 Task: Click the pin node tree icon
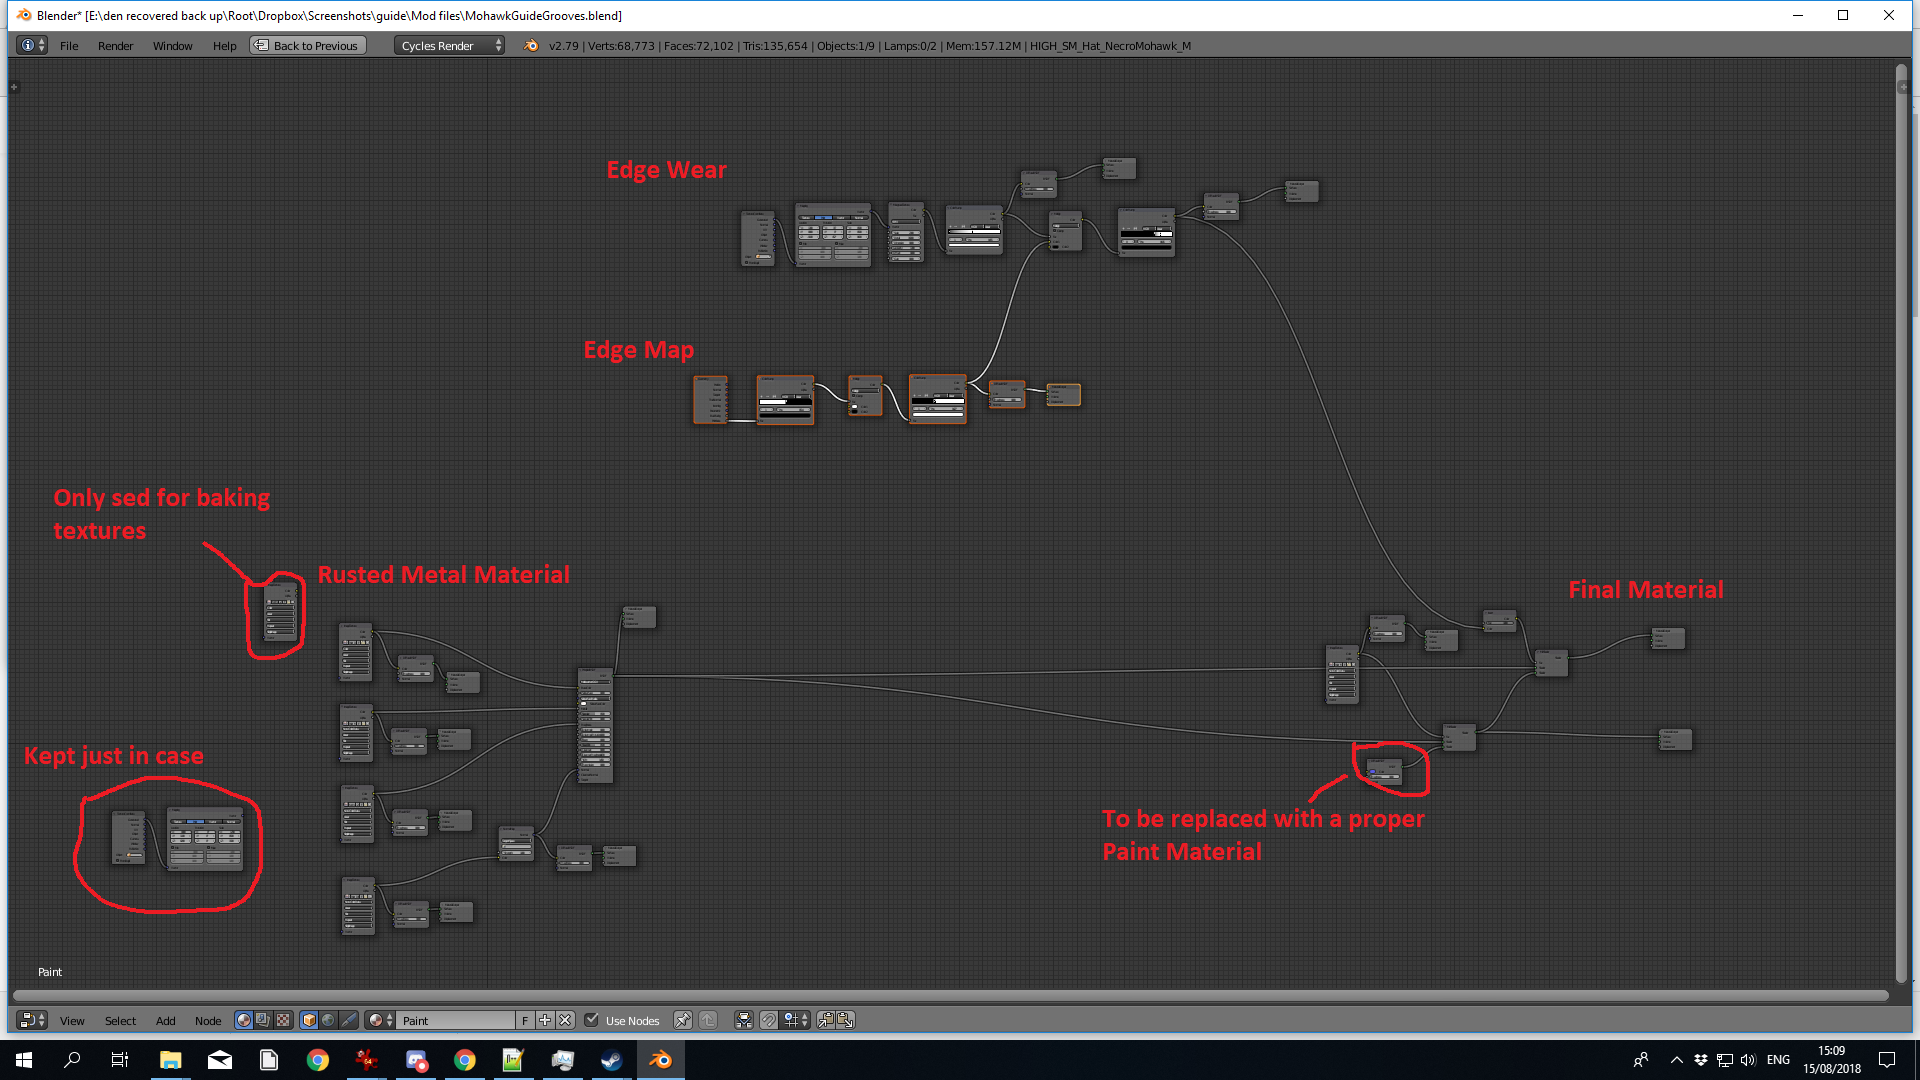point(683,1020)
